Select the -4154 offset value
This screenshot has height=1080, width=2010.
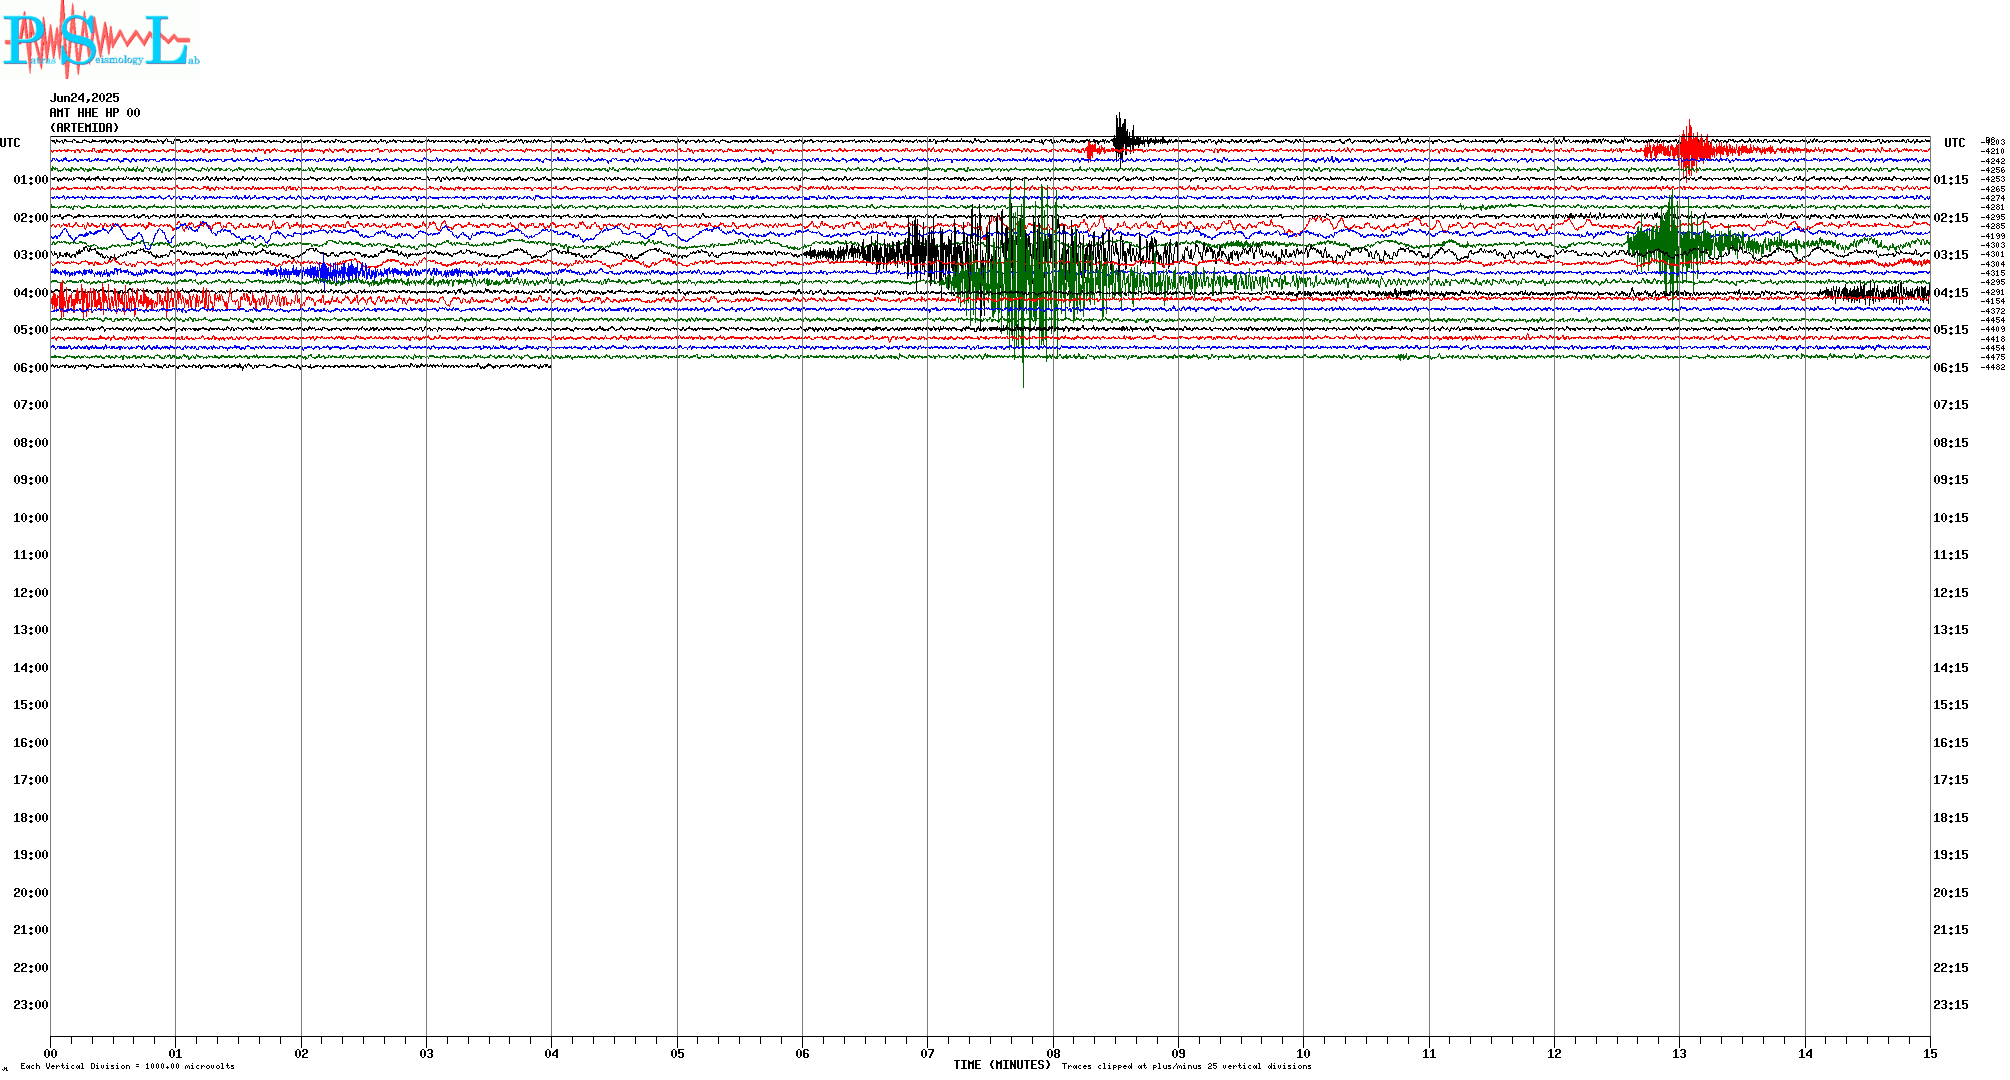point(1993,301)
